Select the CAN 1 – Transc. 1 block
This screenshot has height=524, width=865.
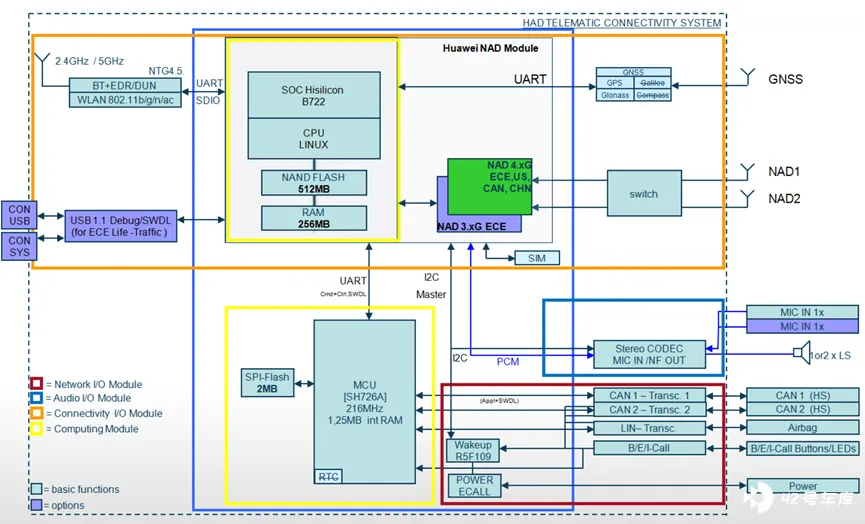tap(649, 395)
